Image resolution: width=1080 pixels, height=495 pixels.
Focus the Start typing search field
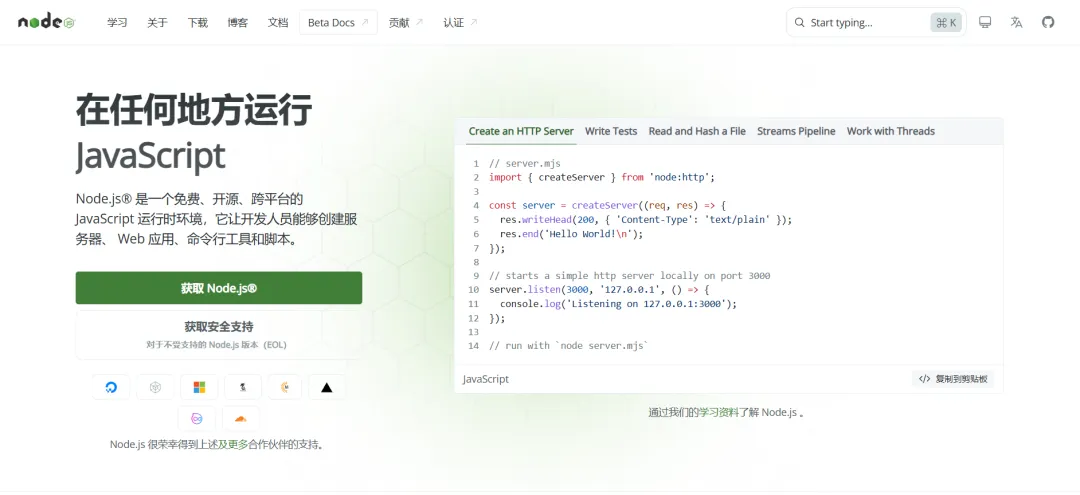click(x=876, y=23)
